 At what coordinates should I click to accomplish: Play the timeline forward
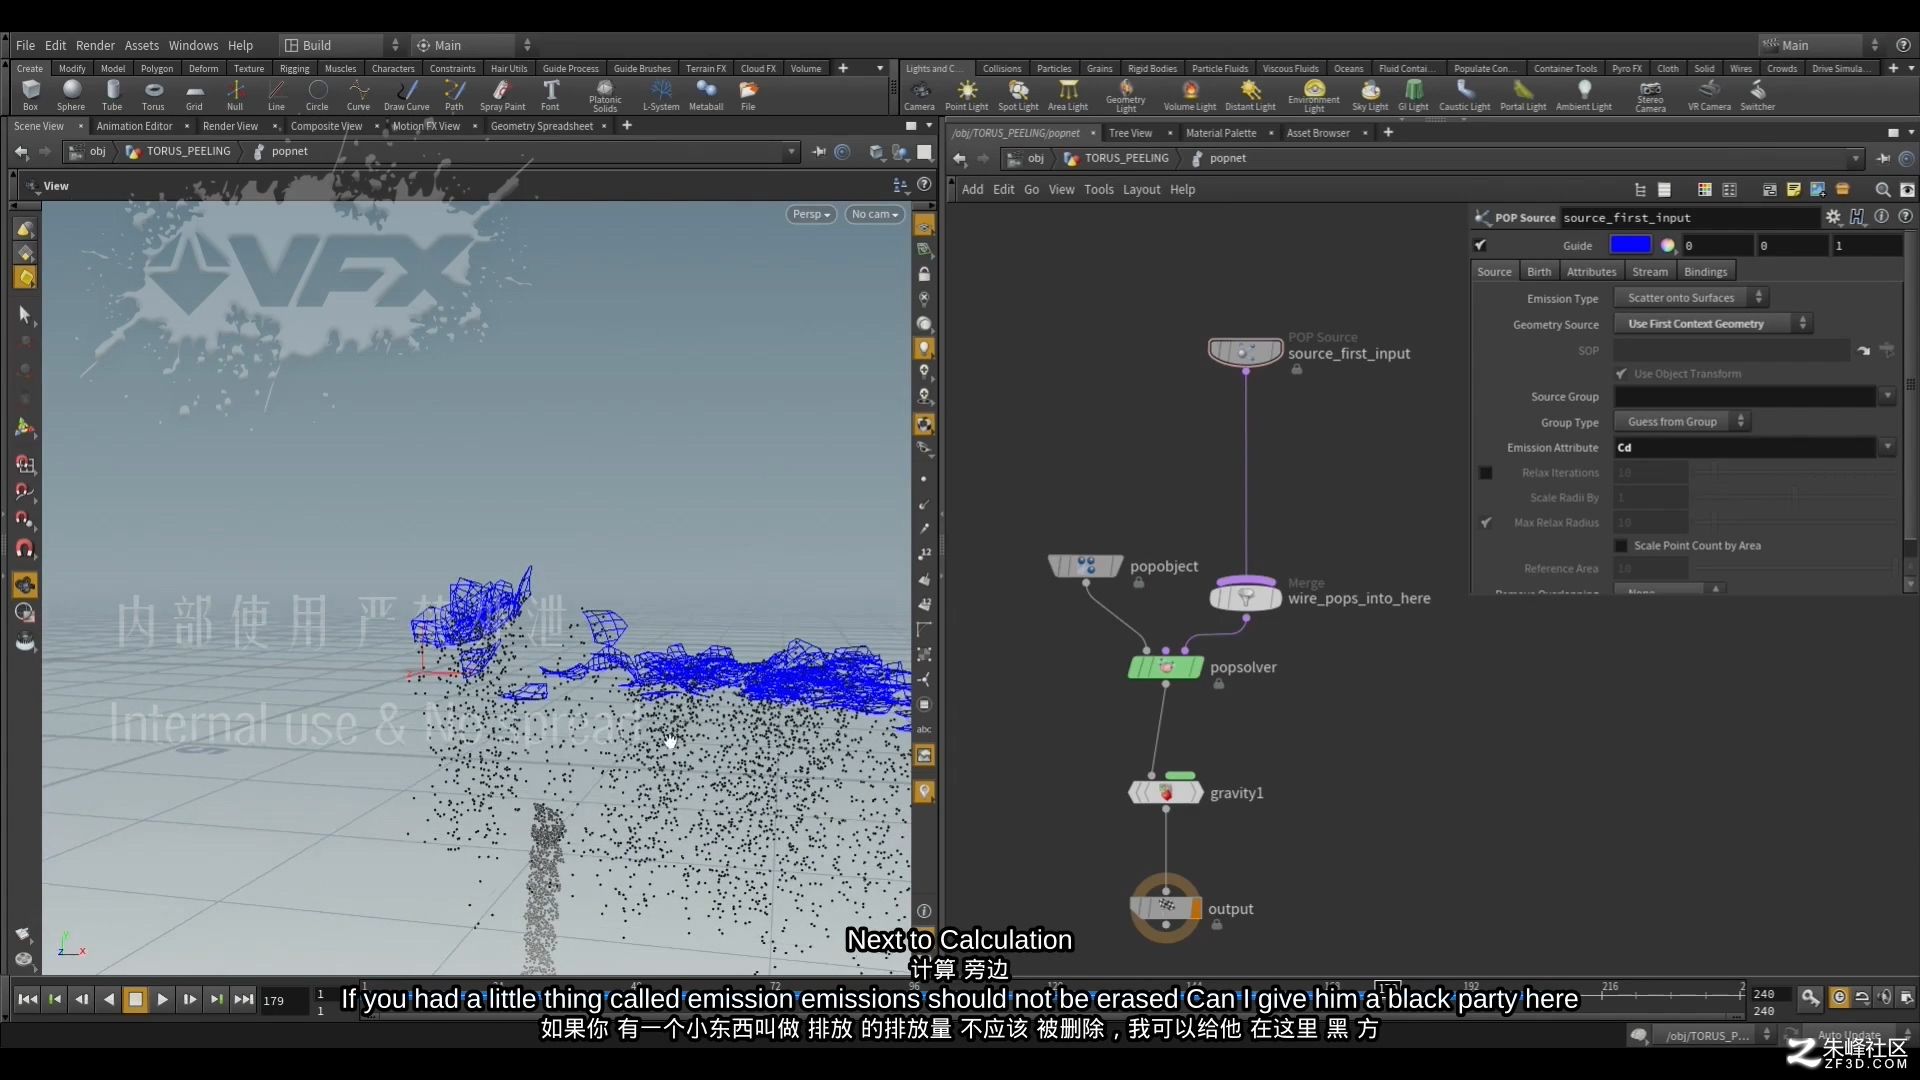point(162,999)
